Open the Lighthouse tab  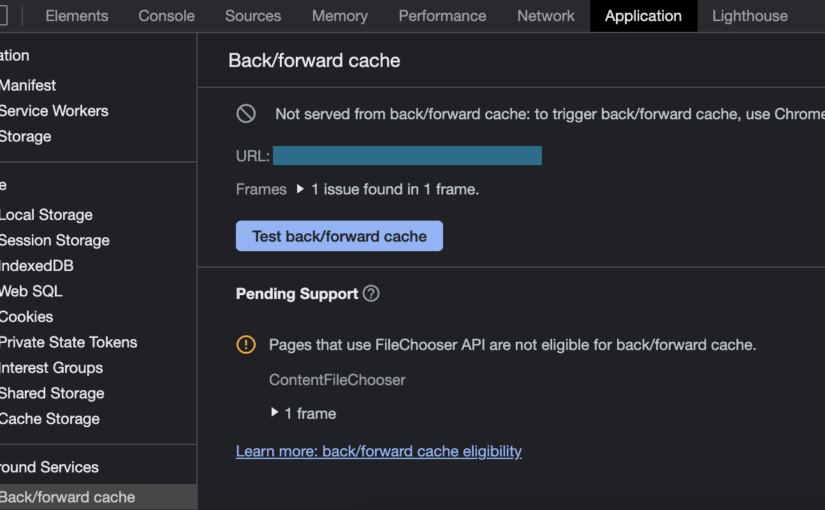749,16
